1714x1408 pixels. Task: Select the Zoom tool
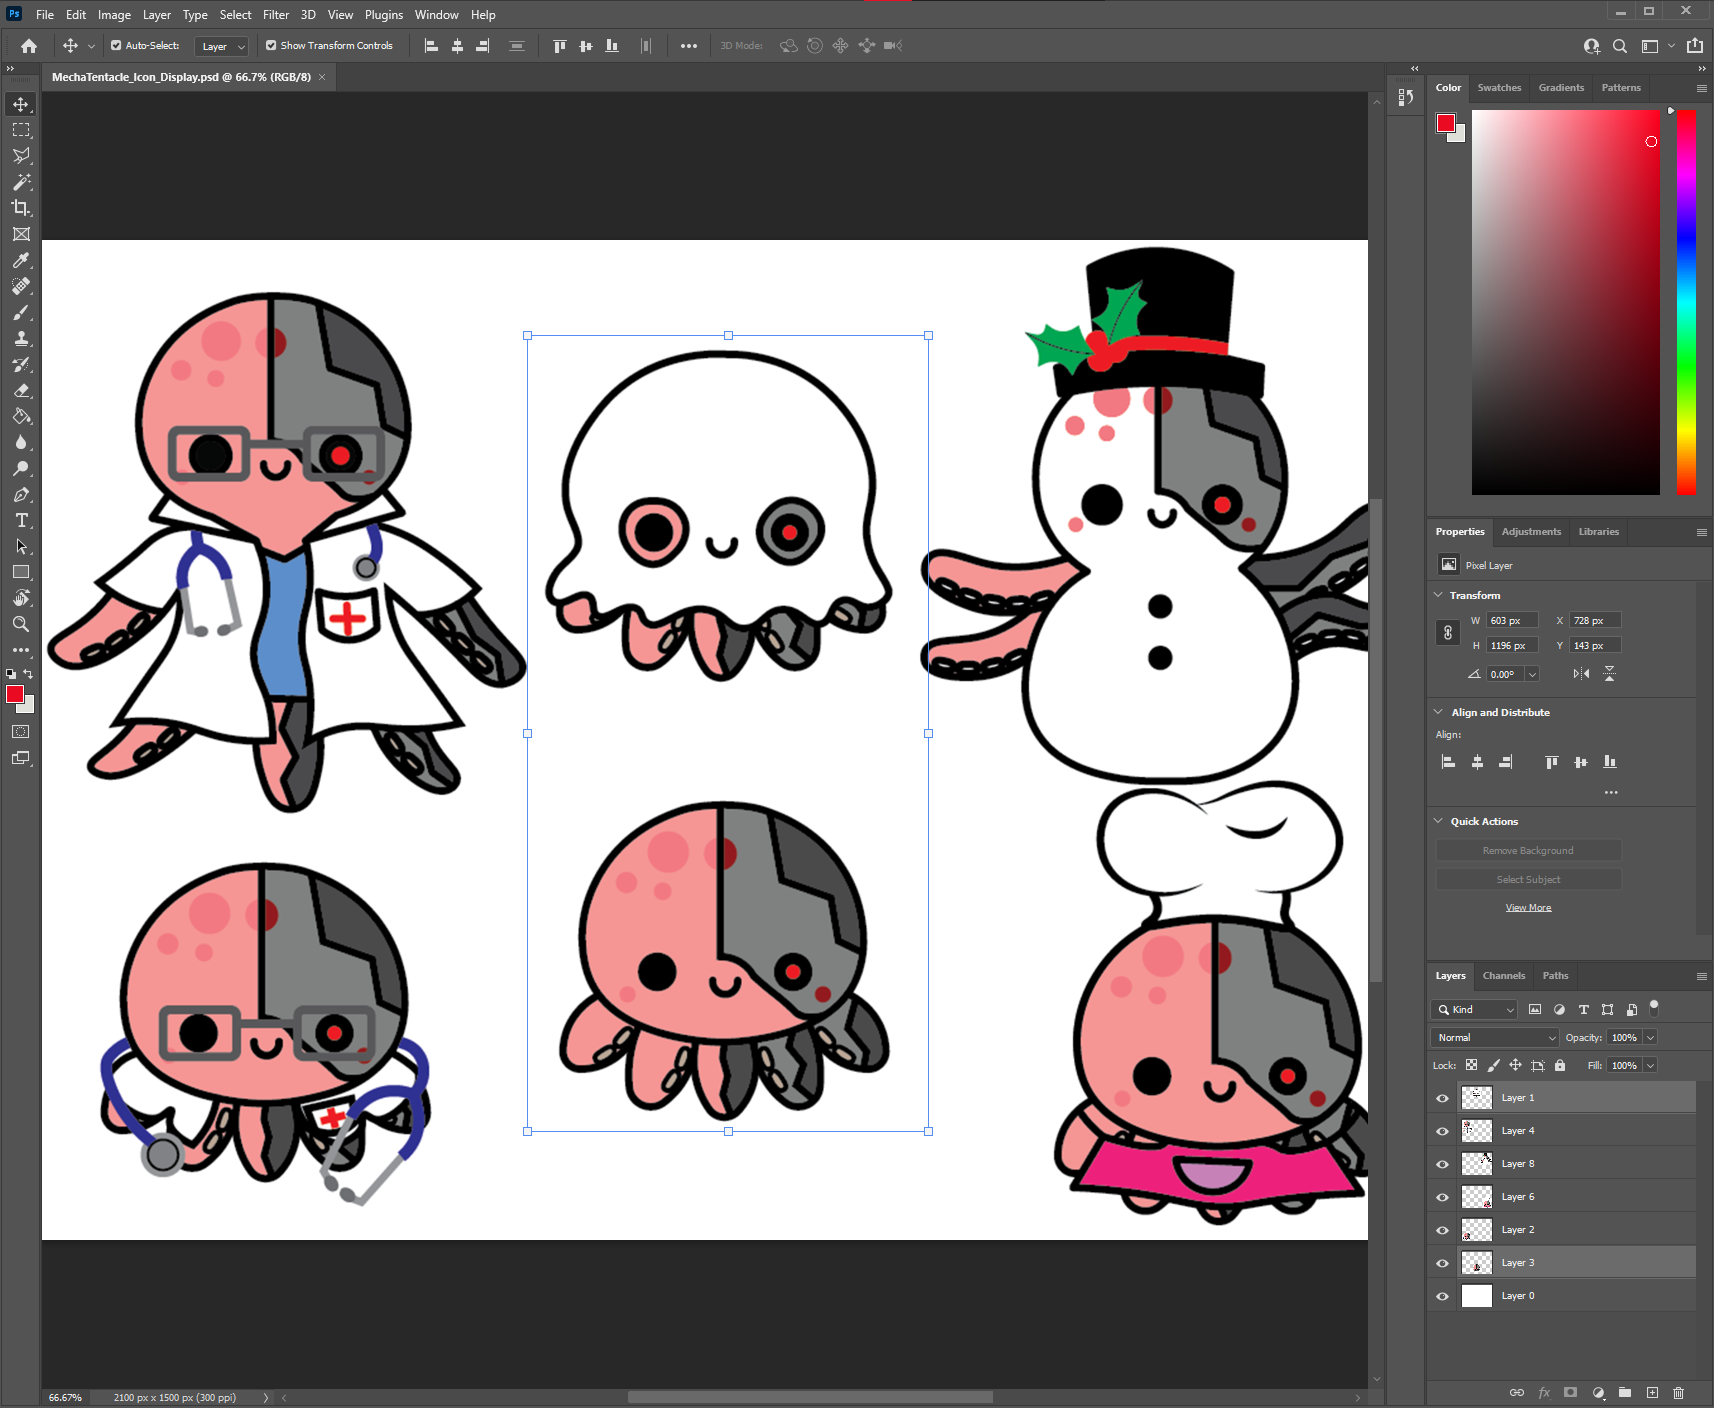point(21,624)
